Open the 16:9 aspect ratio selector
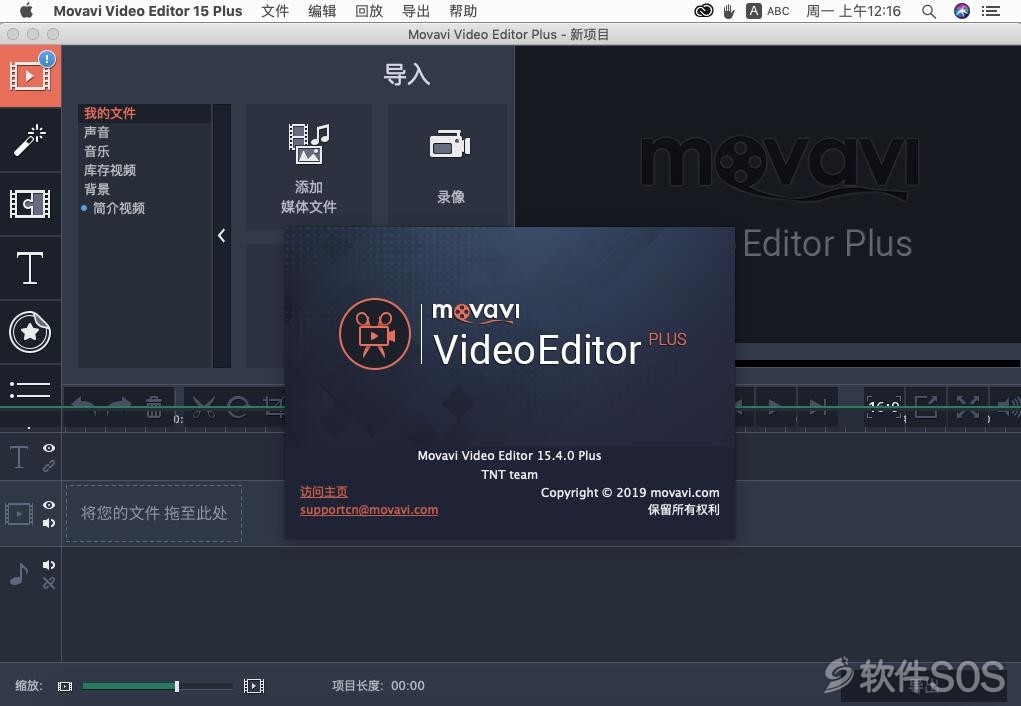 click(x=884, y=407)
